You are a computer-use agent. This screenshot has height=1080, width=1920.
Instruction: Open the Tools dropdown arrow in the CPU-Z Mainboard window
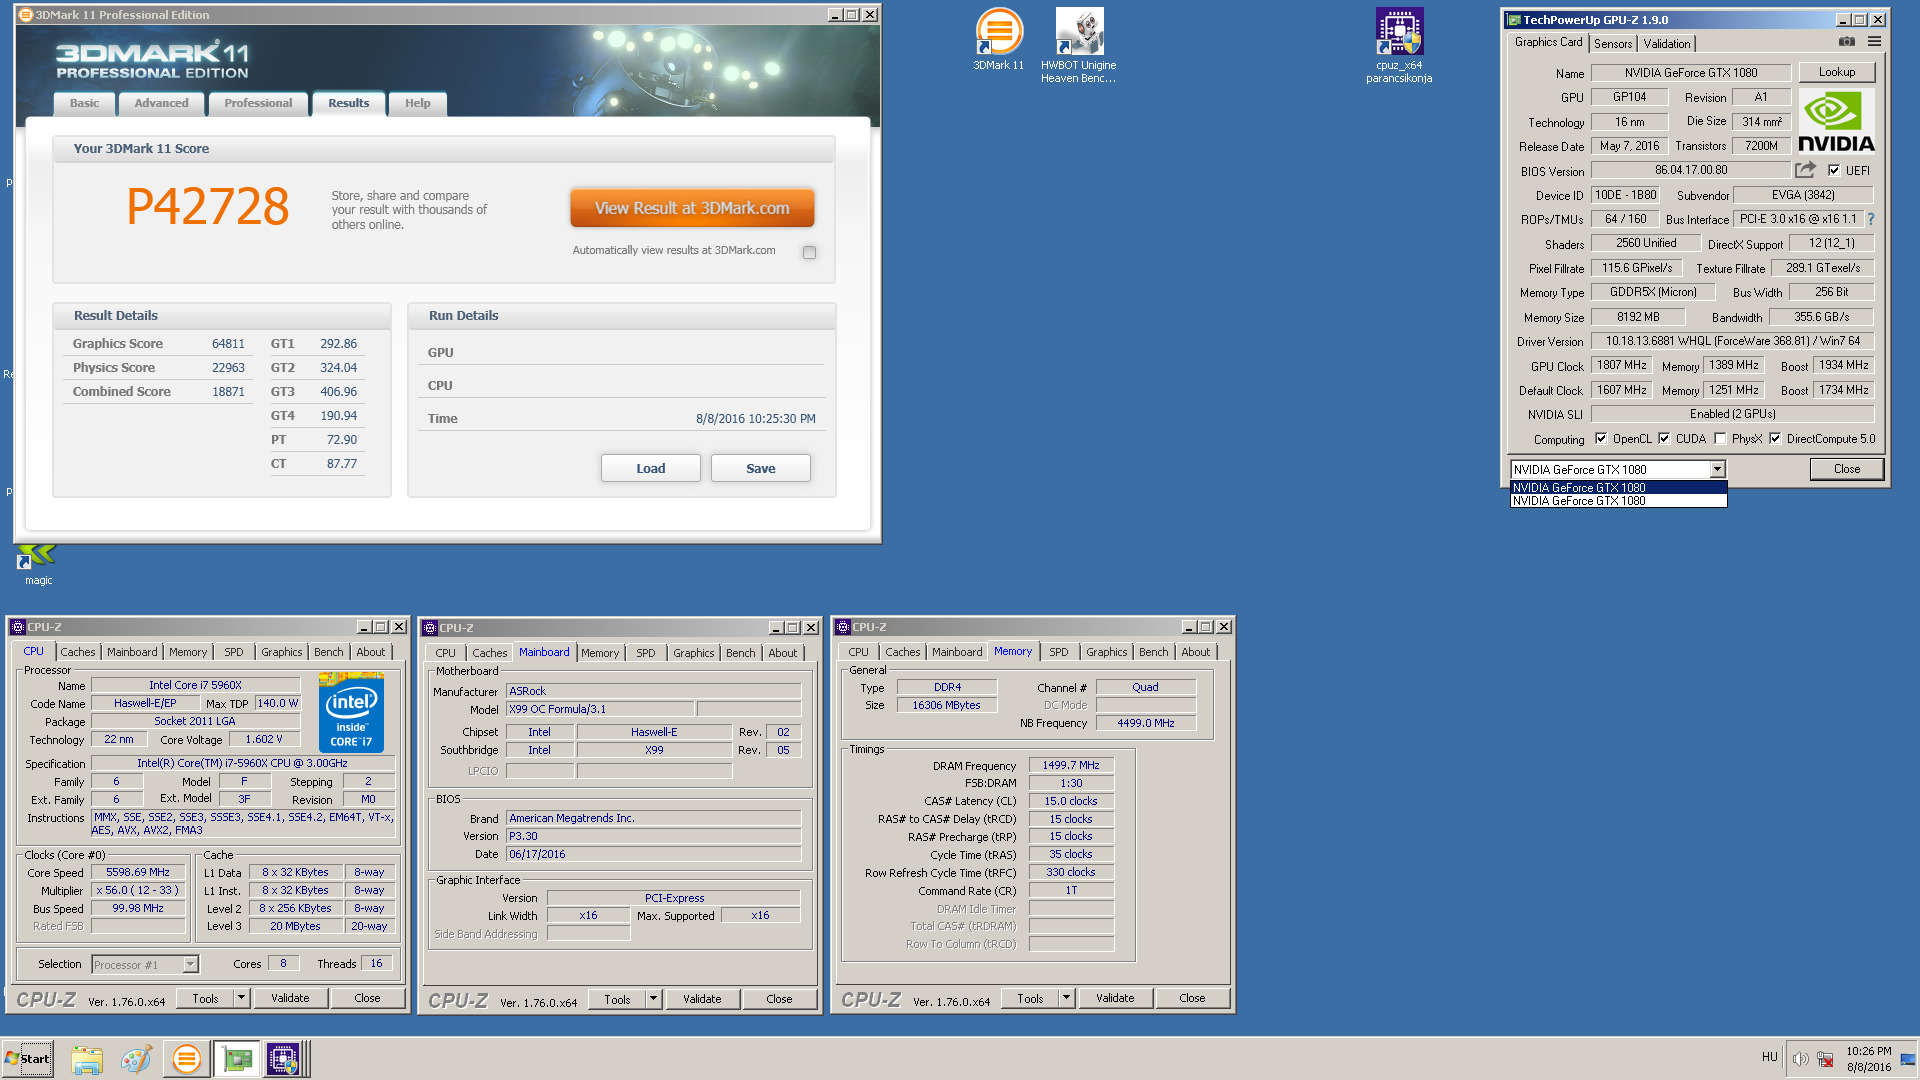[653, 998]
